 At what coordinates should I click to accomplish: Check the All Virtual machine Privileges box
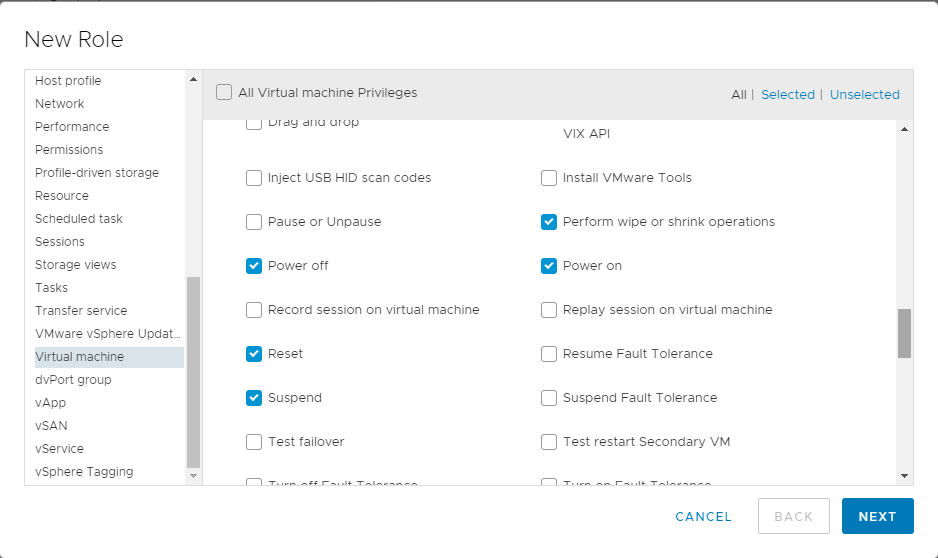click(x=224, y=93)
